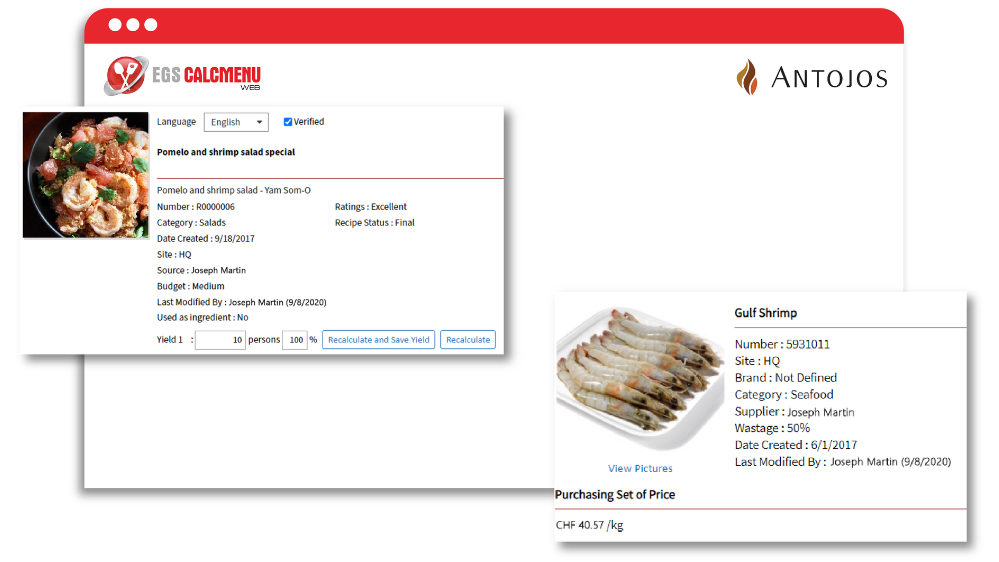The image size is (999, 562).
Task: Click the ANTOJOS brand name text
Action: point(830,78)
